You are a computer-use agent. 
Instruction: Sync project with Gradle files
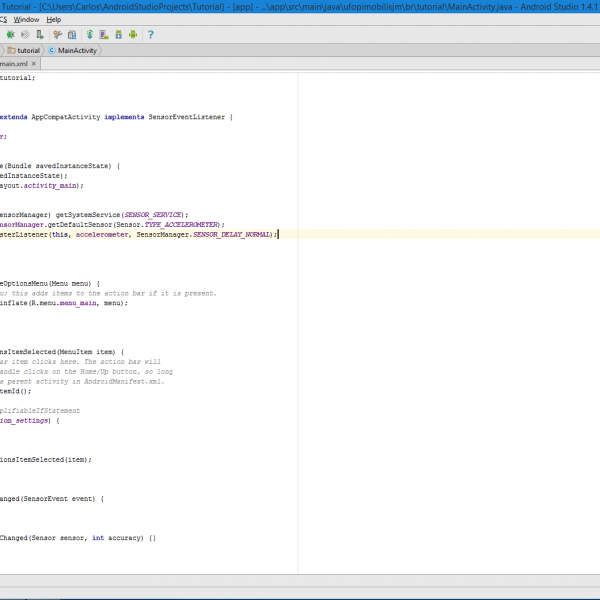coord(90,35)
